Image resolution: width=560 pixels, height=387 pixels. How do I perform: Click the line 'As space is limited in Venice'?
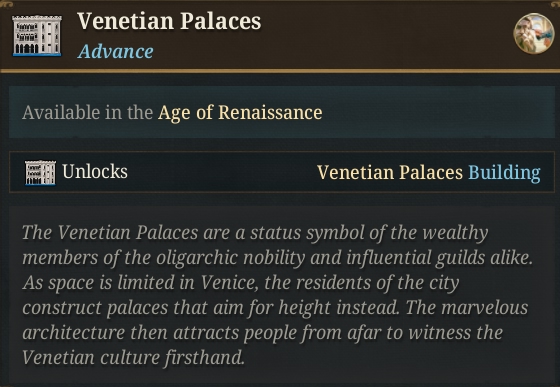click(241, 283)
